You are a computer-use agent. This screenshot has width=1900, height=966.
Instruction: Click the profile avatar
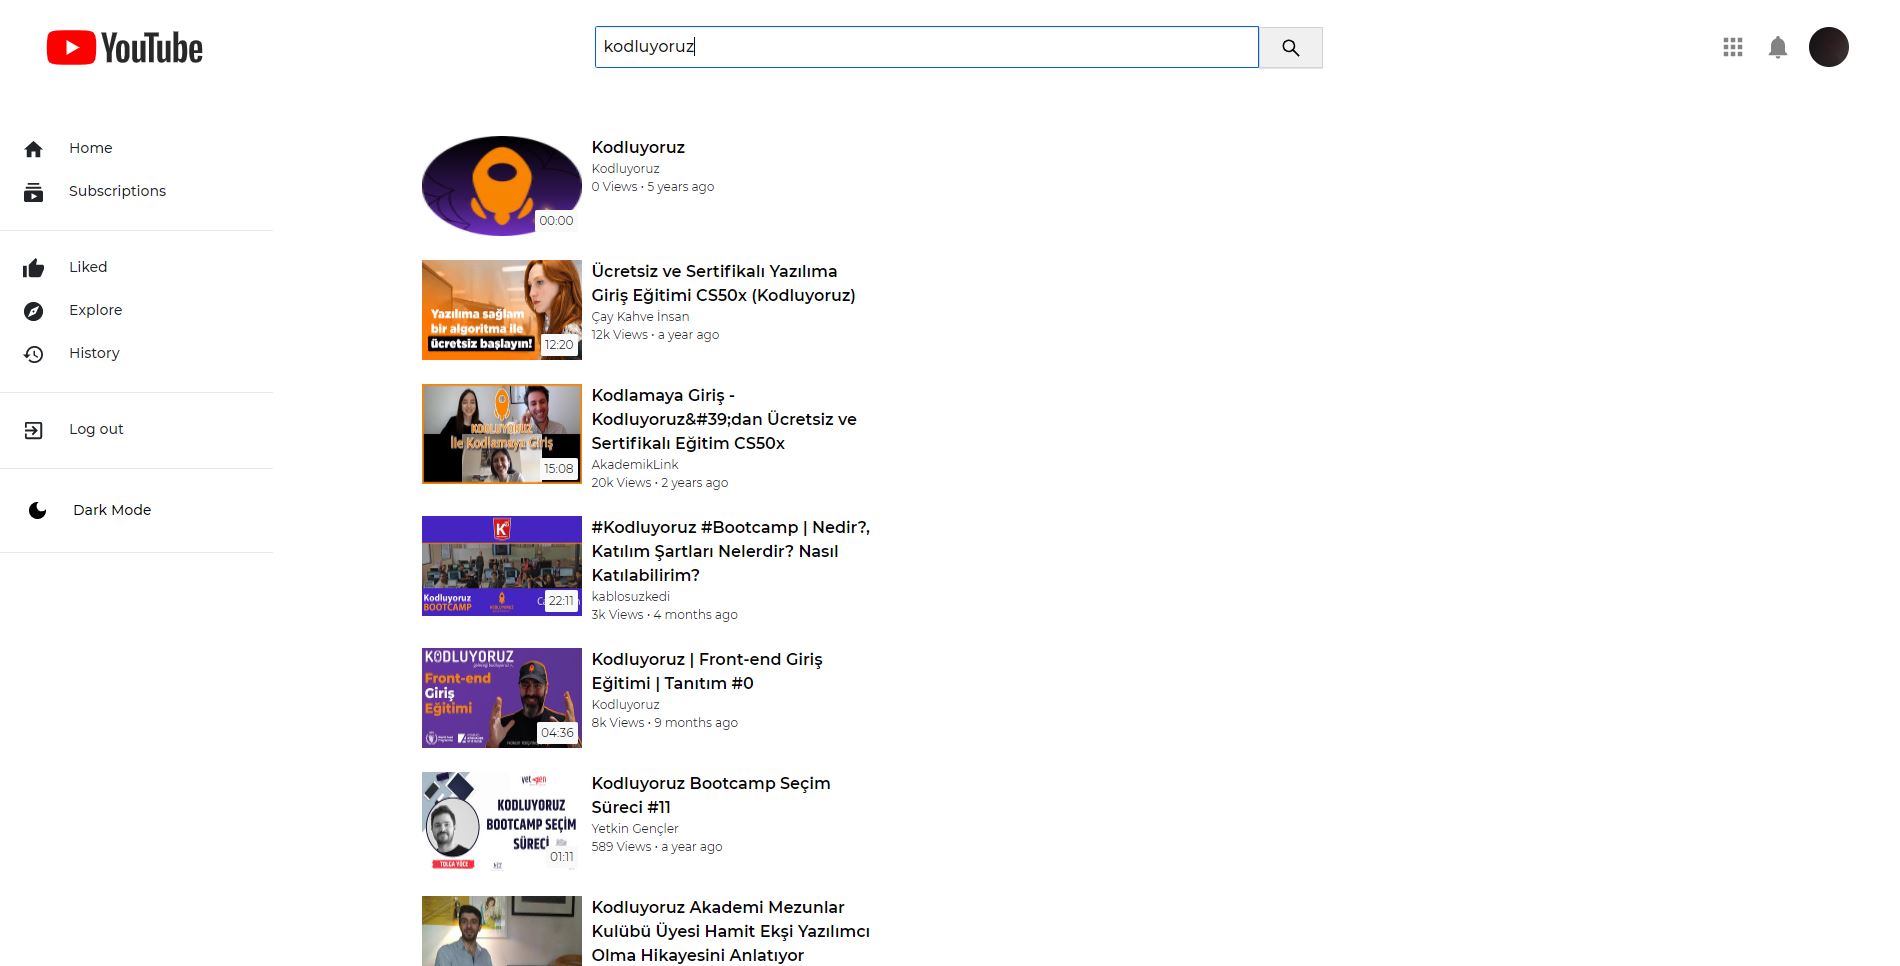click(1828, 47)
